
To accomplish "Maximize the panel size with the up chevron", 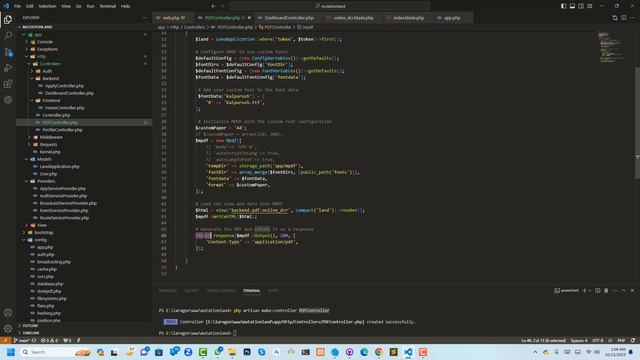I will pyautogui.click(x=623, y=291).
